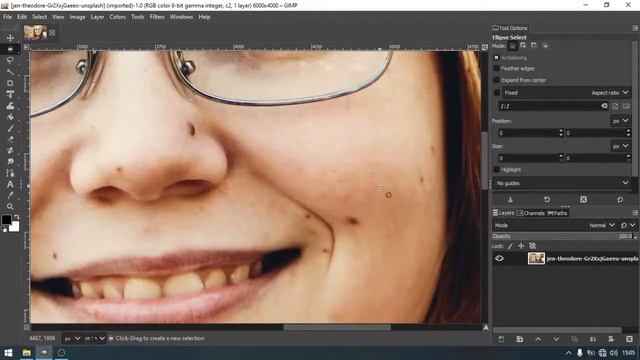Hide the jen-theodore layer with eye icon

click(499, 258)
